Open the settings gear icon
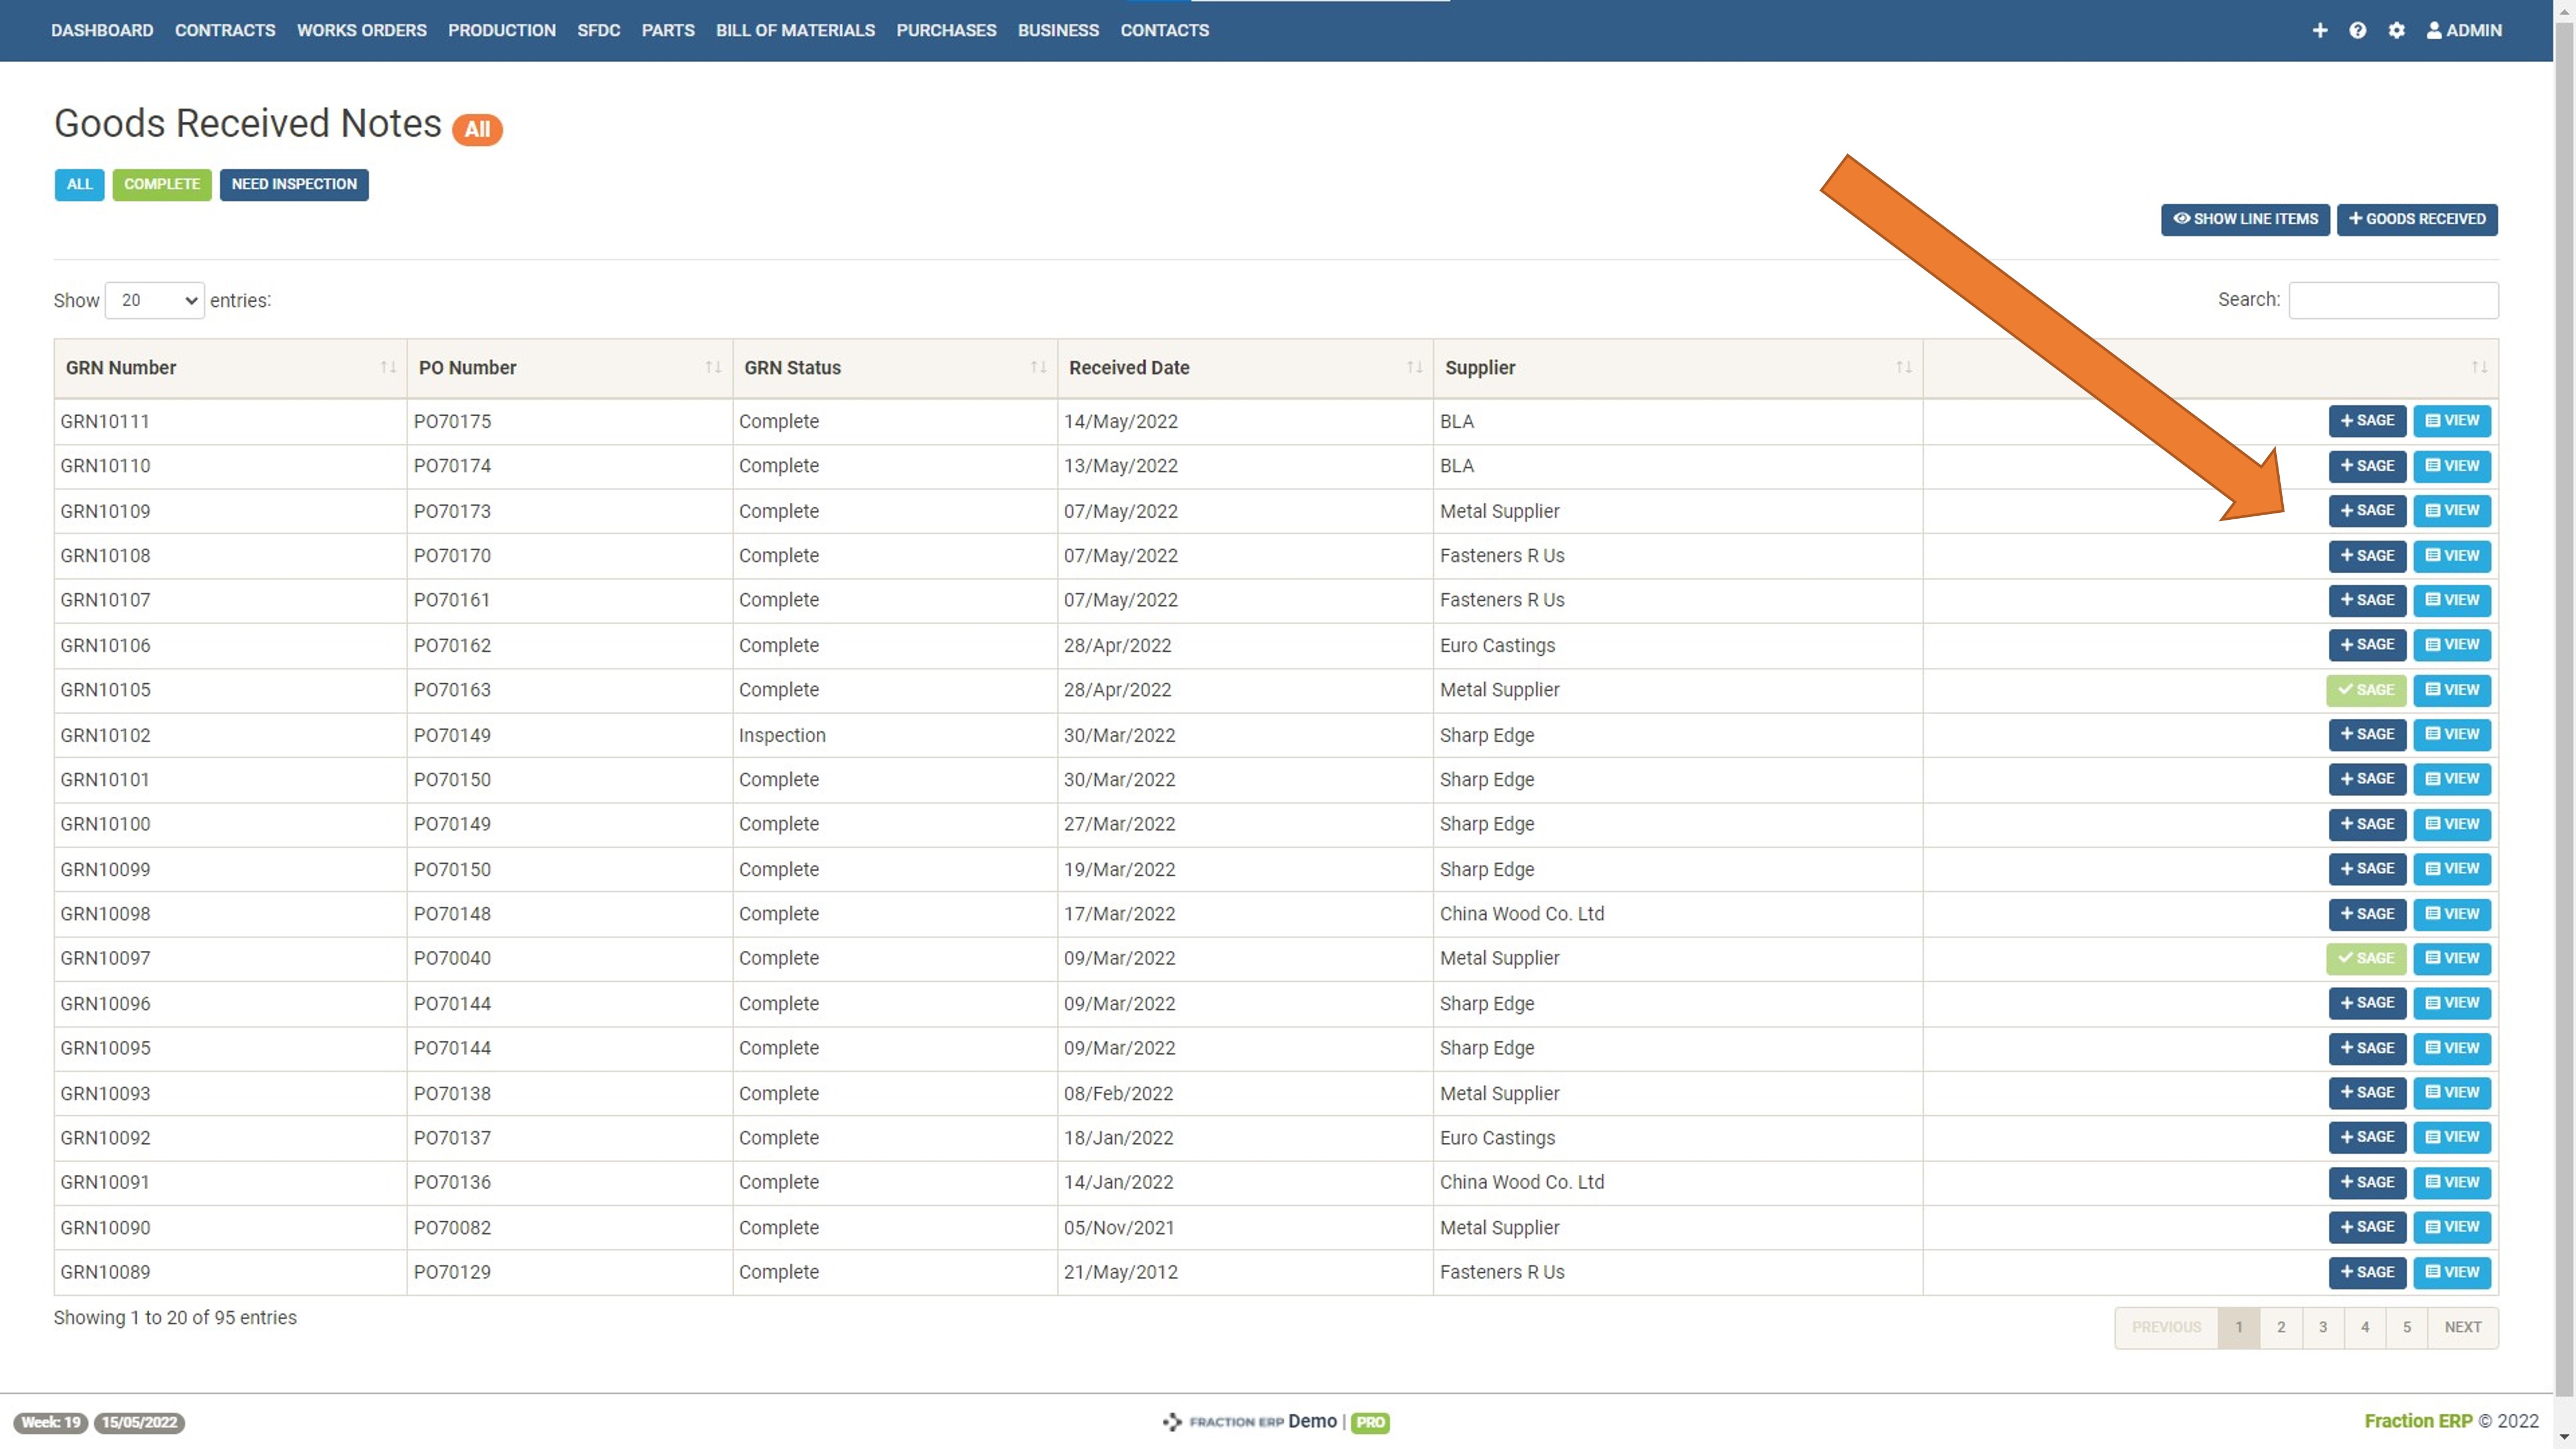2576x1449 pixels. pyautogui.click(x=2396, y=30)
